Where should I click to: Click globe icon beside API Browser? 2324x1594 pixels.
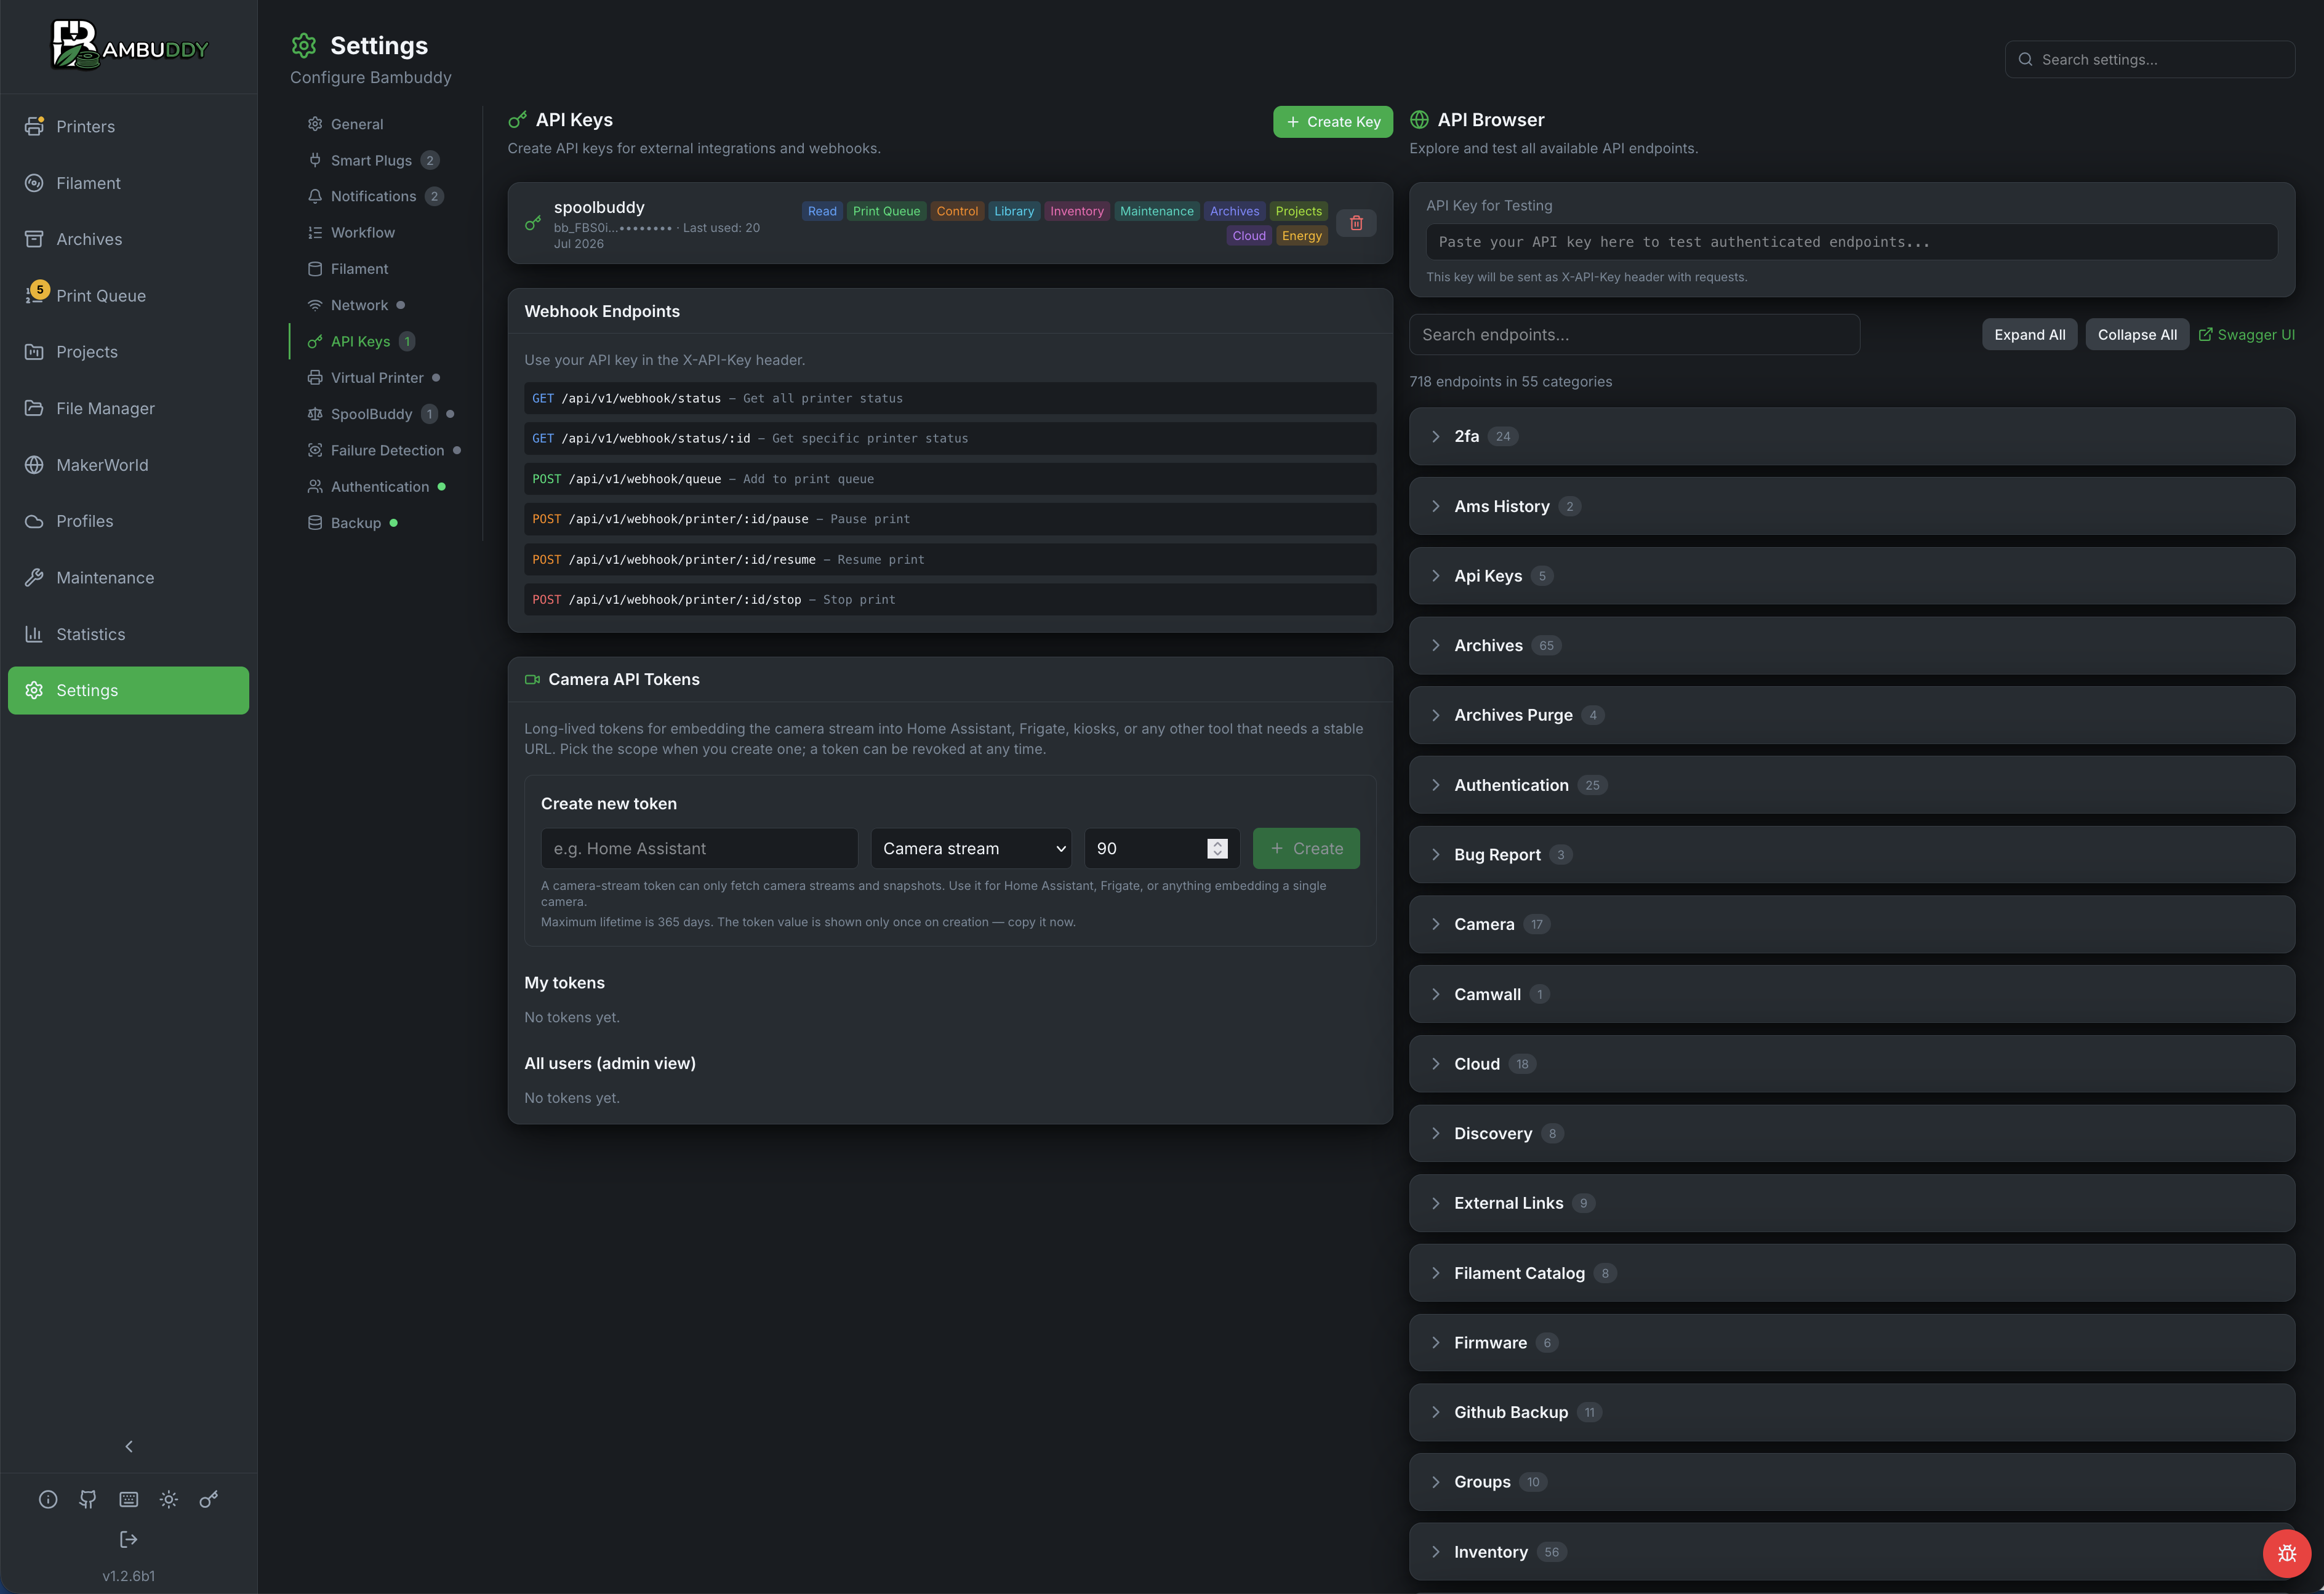[x=1419, y=120]
